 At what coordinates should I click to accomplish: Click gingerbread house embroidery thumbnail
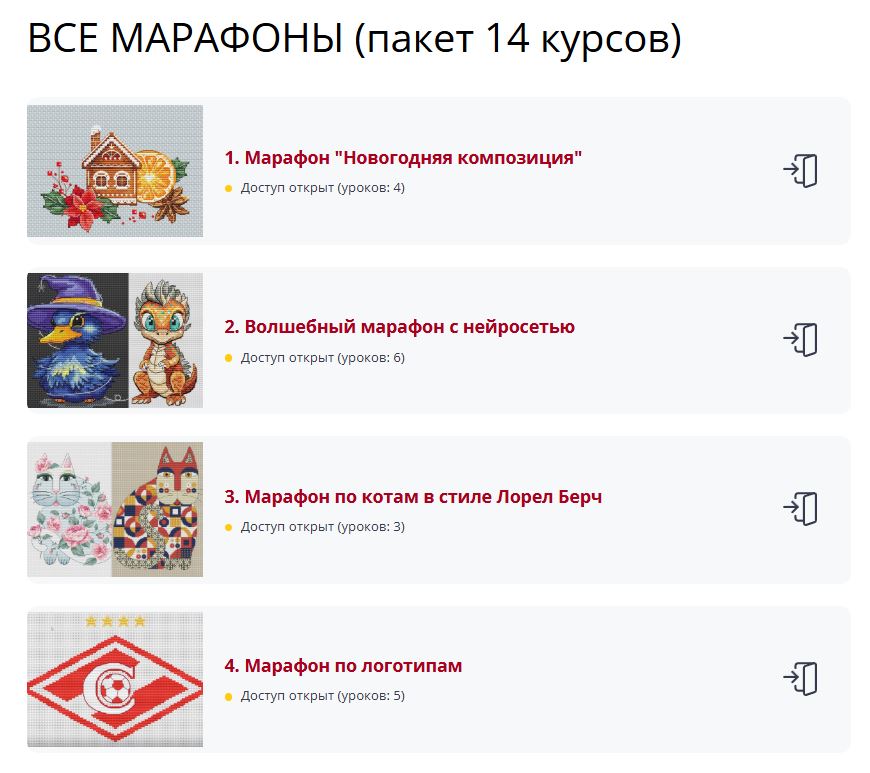point(115,171)
